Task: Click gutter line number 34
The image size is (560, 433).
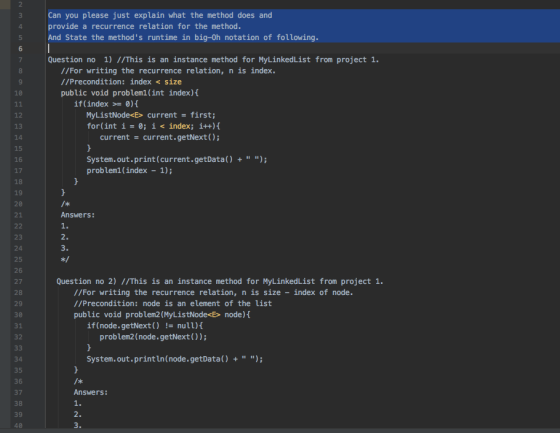Action: (x=18, y=359)
